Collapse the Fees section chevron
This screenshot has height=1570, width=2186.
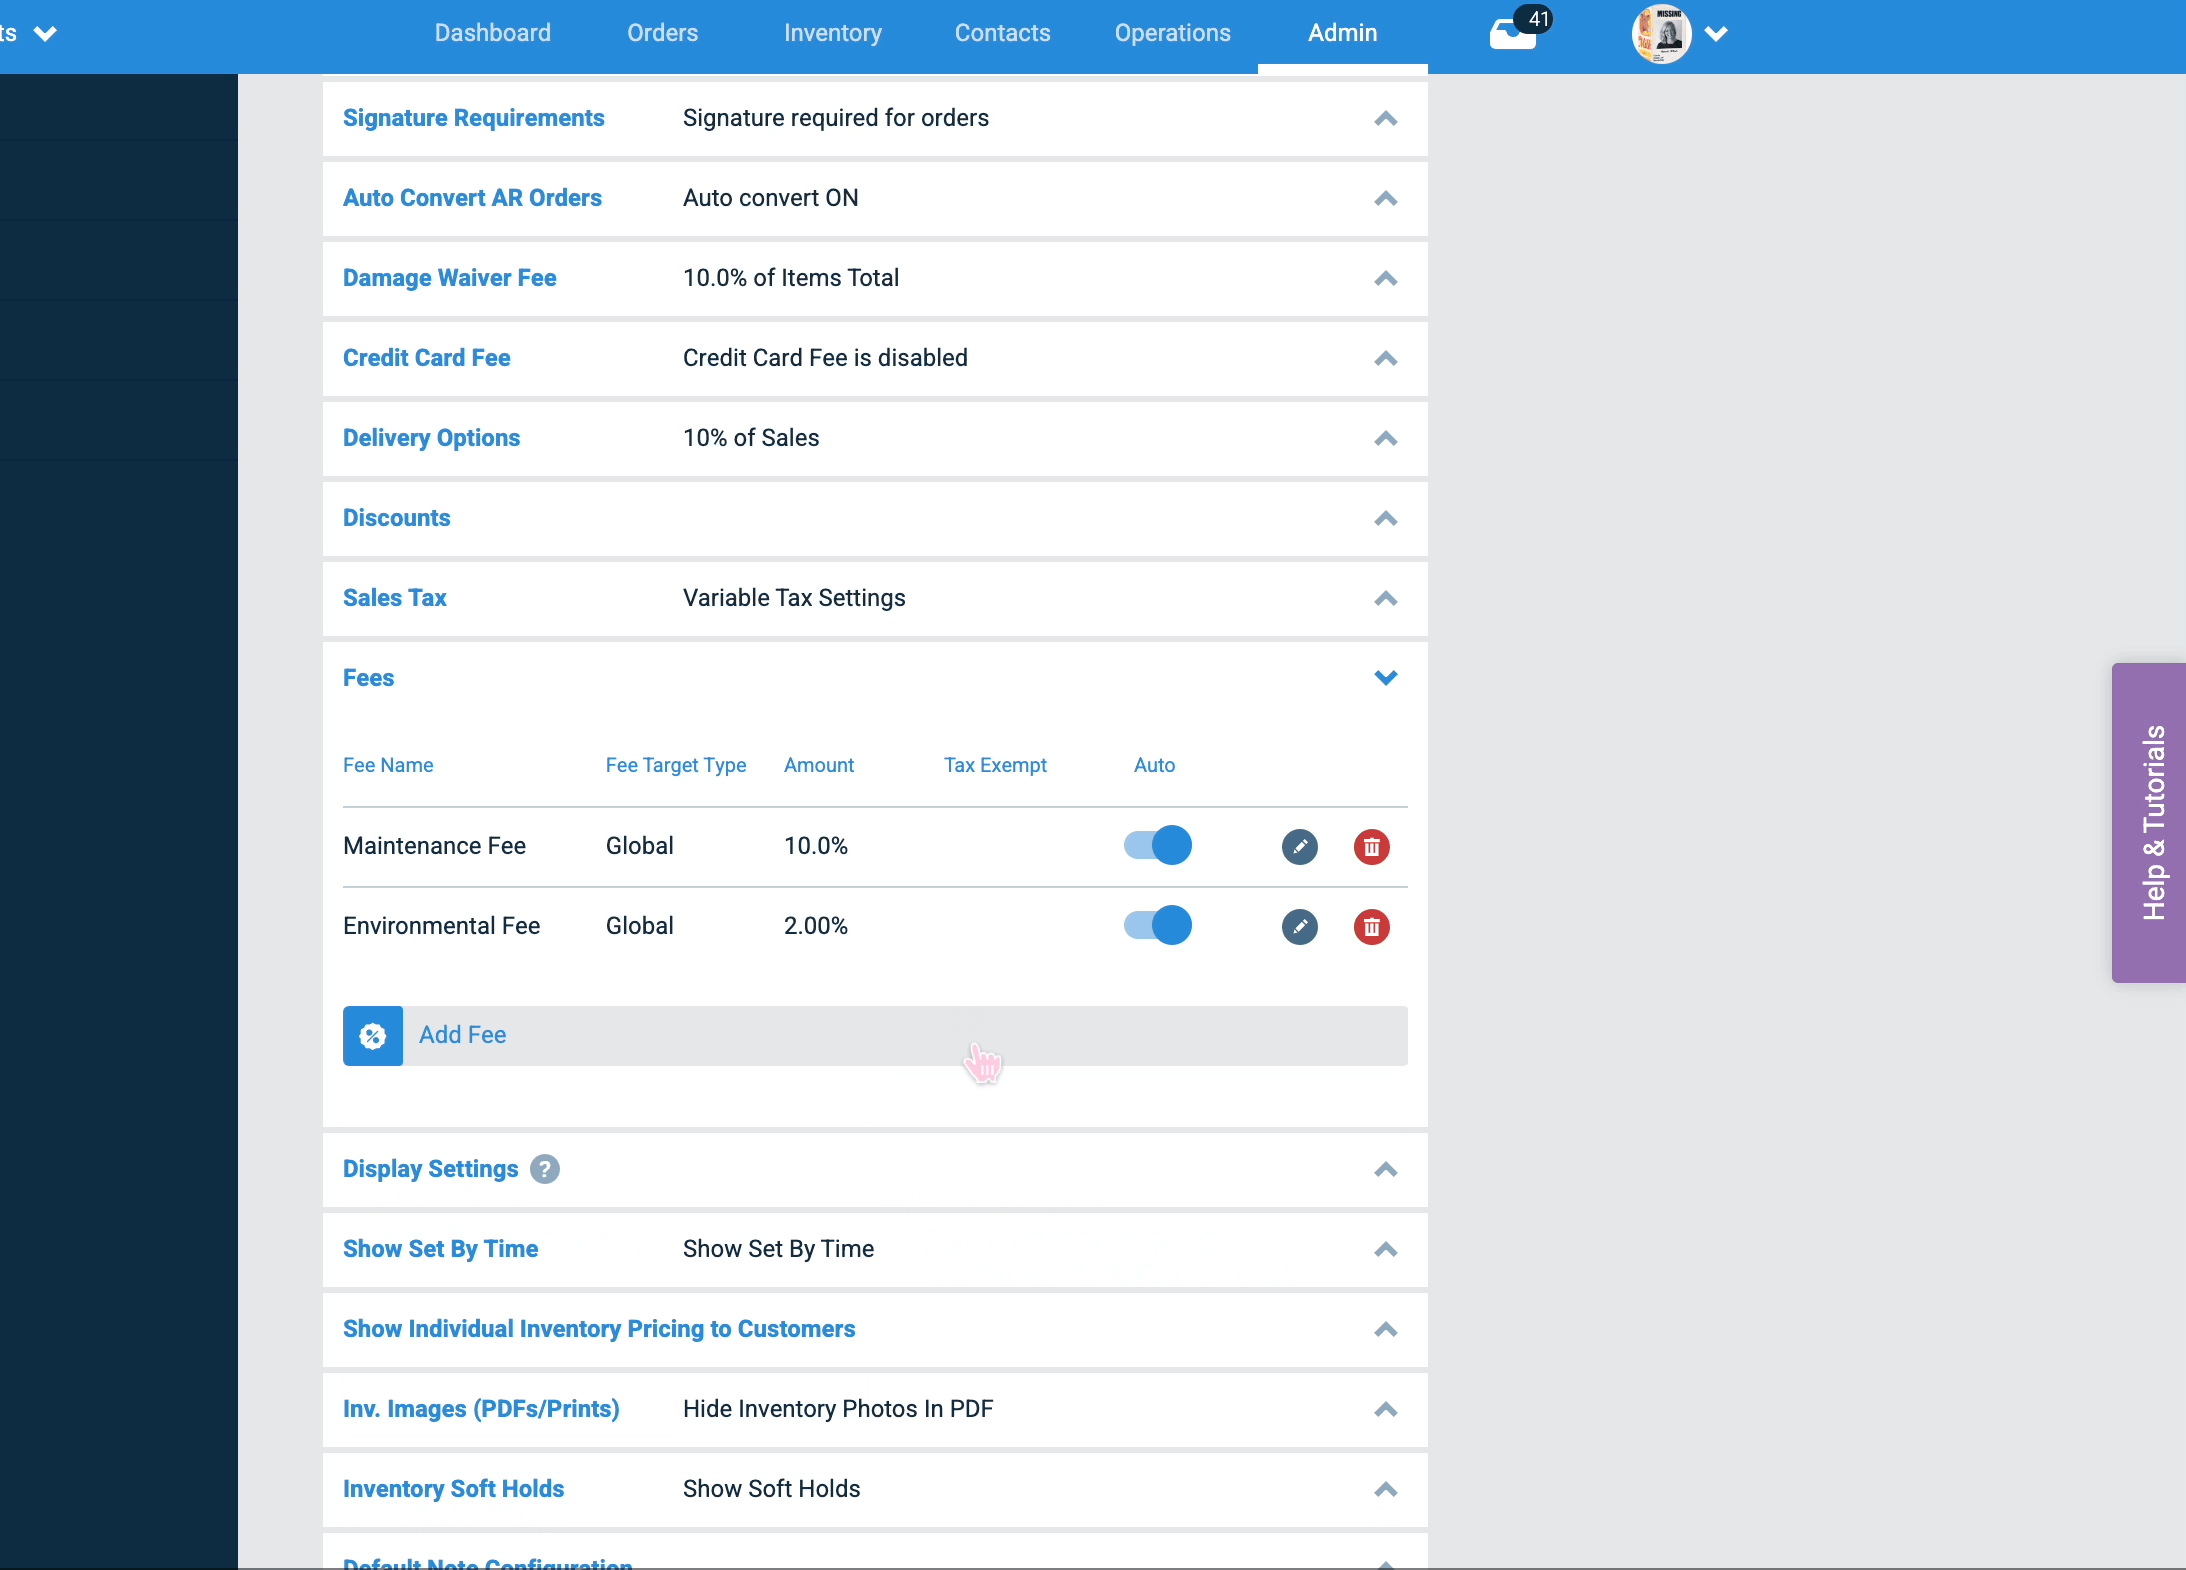[x=1386, y=678]
